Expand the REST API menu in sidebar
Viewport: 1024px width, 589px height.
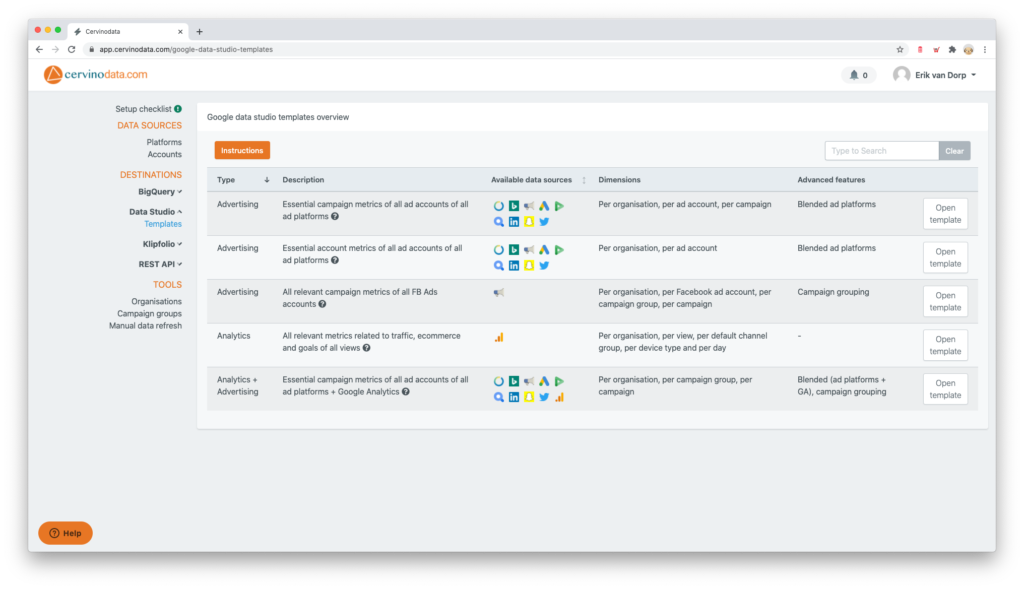[x=160, y=264]
